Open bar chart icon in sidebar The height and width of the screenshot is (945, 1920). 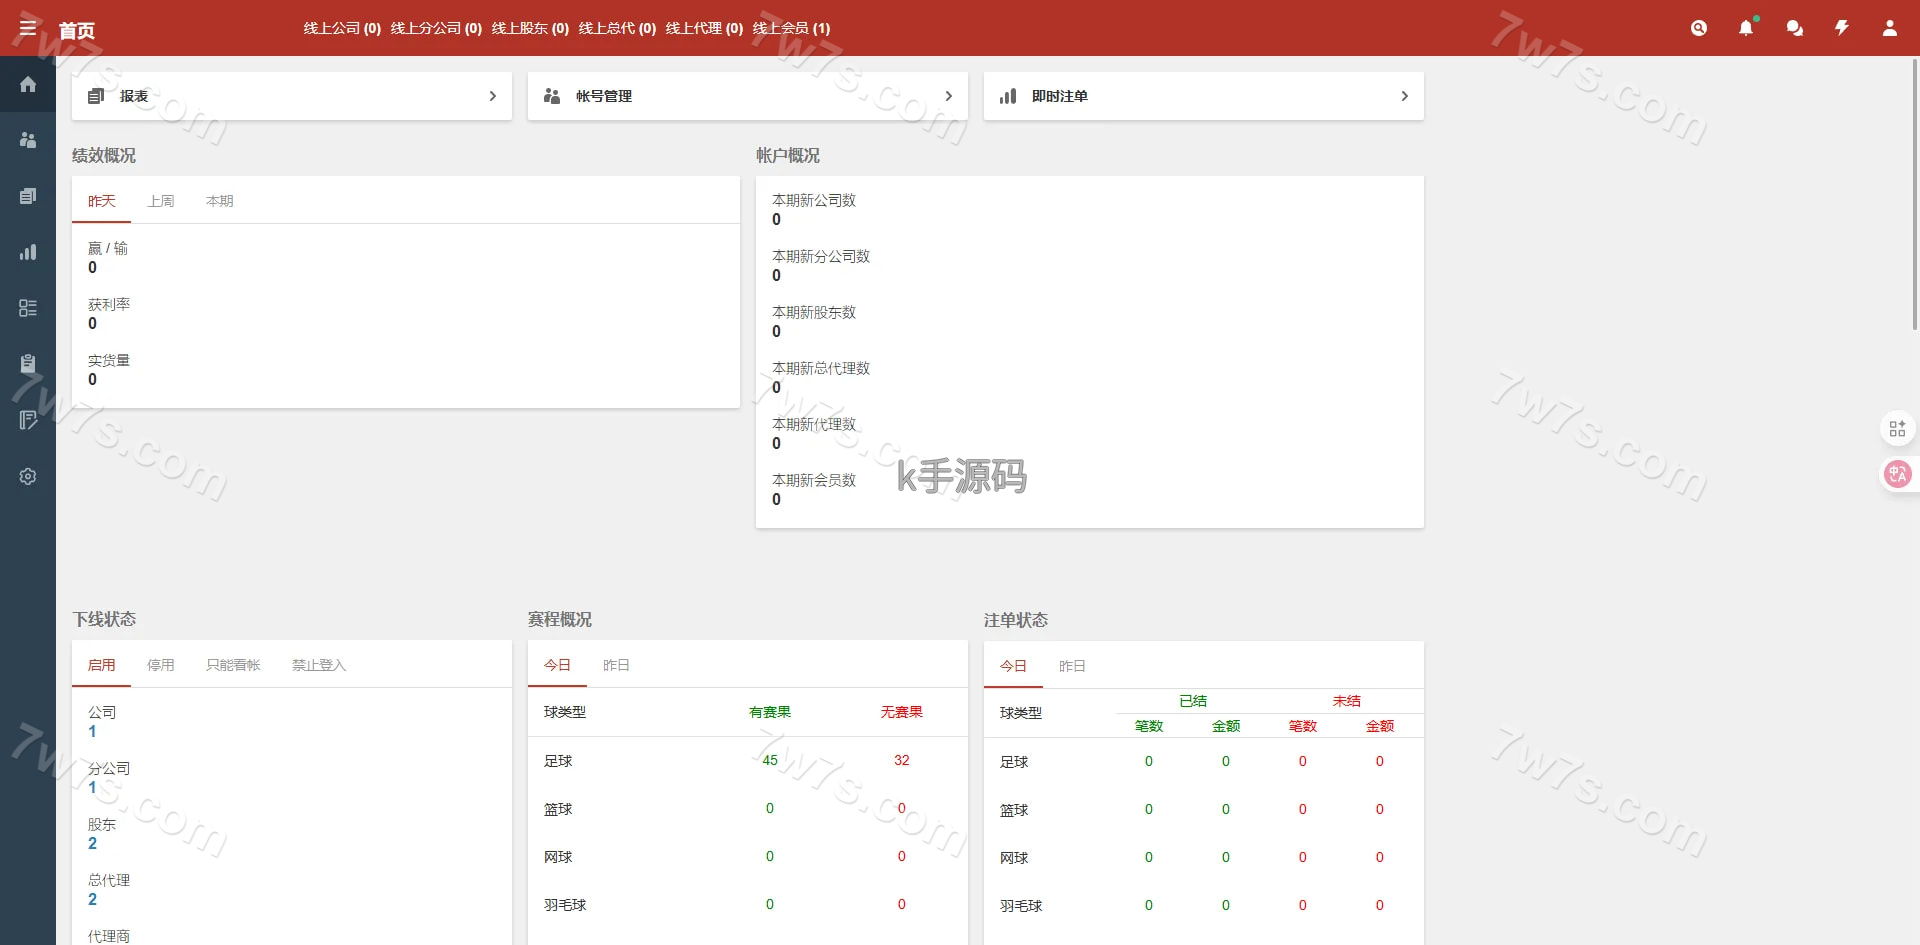click(x=28, y=252)
